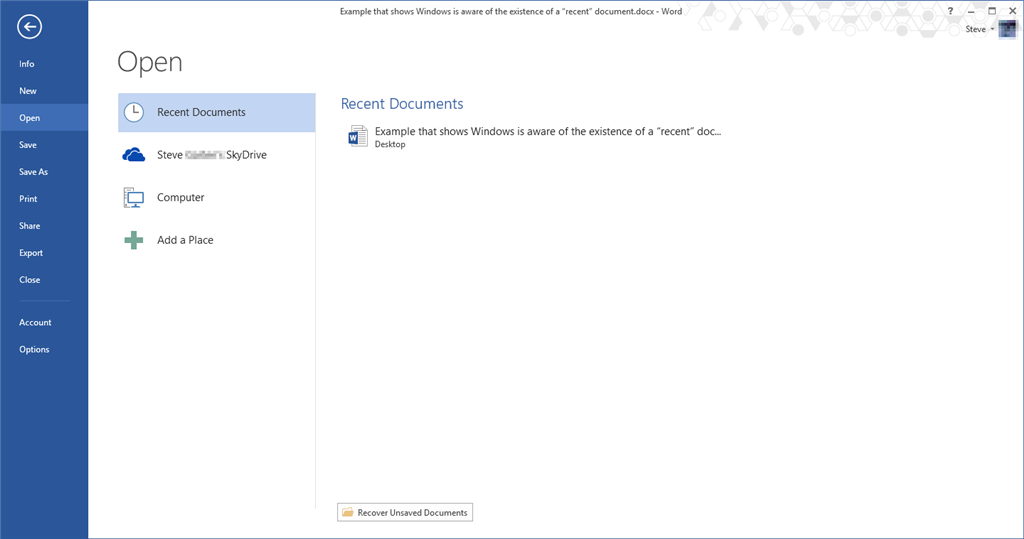Click the green plus Add a Place icon
The width and height of the screenshot is (1024, 539).
(134, 240)
